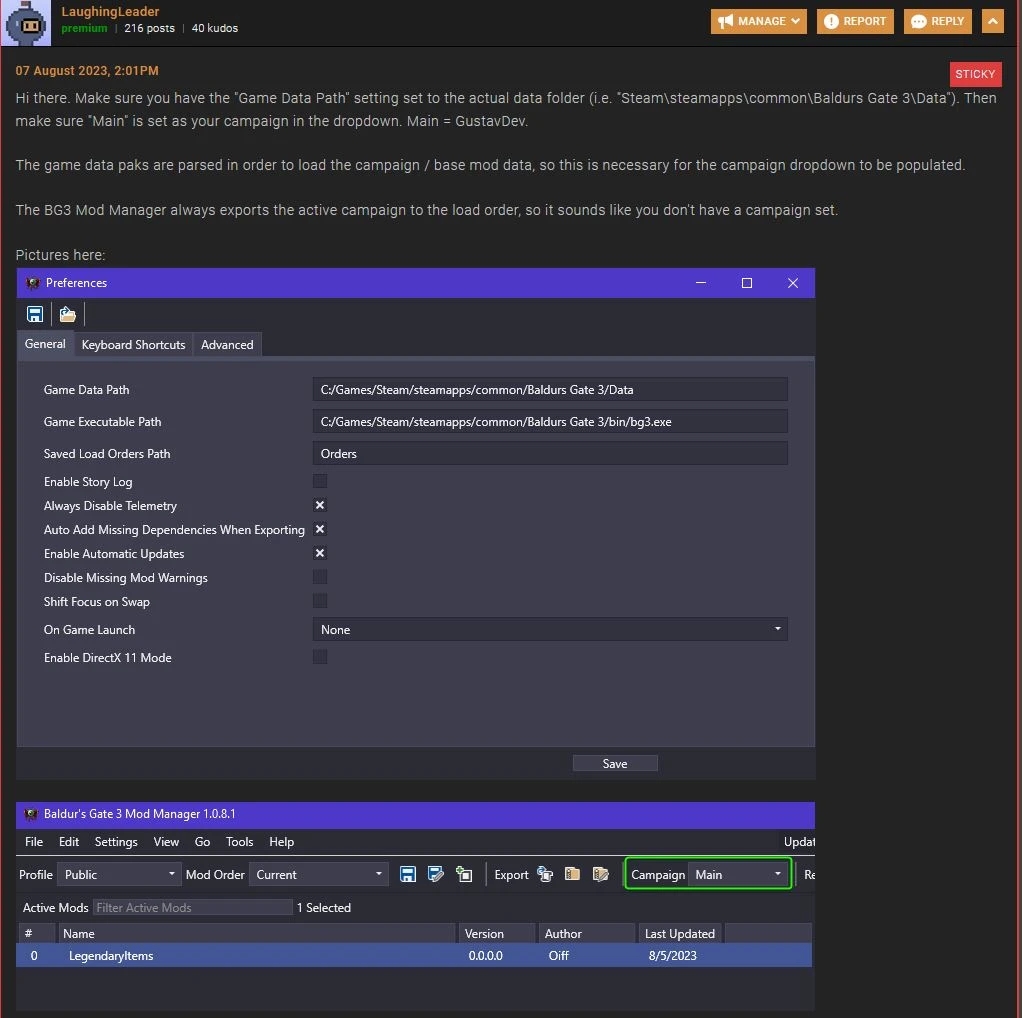
Task: Enable DirectX 11 Mode checkbox
Action: pos(320,657)
